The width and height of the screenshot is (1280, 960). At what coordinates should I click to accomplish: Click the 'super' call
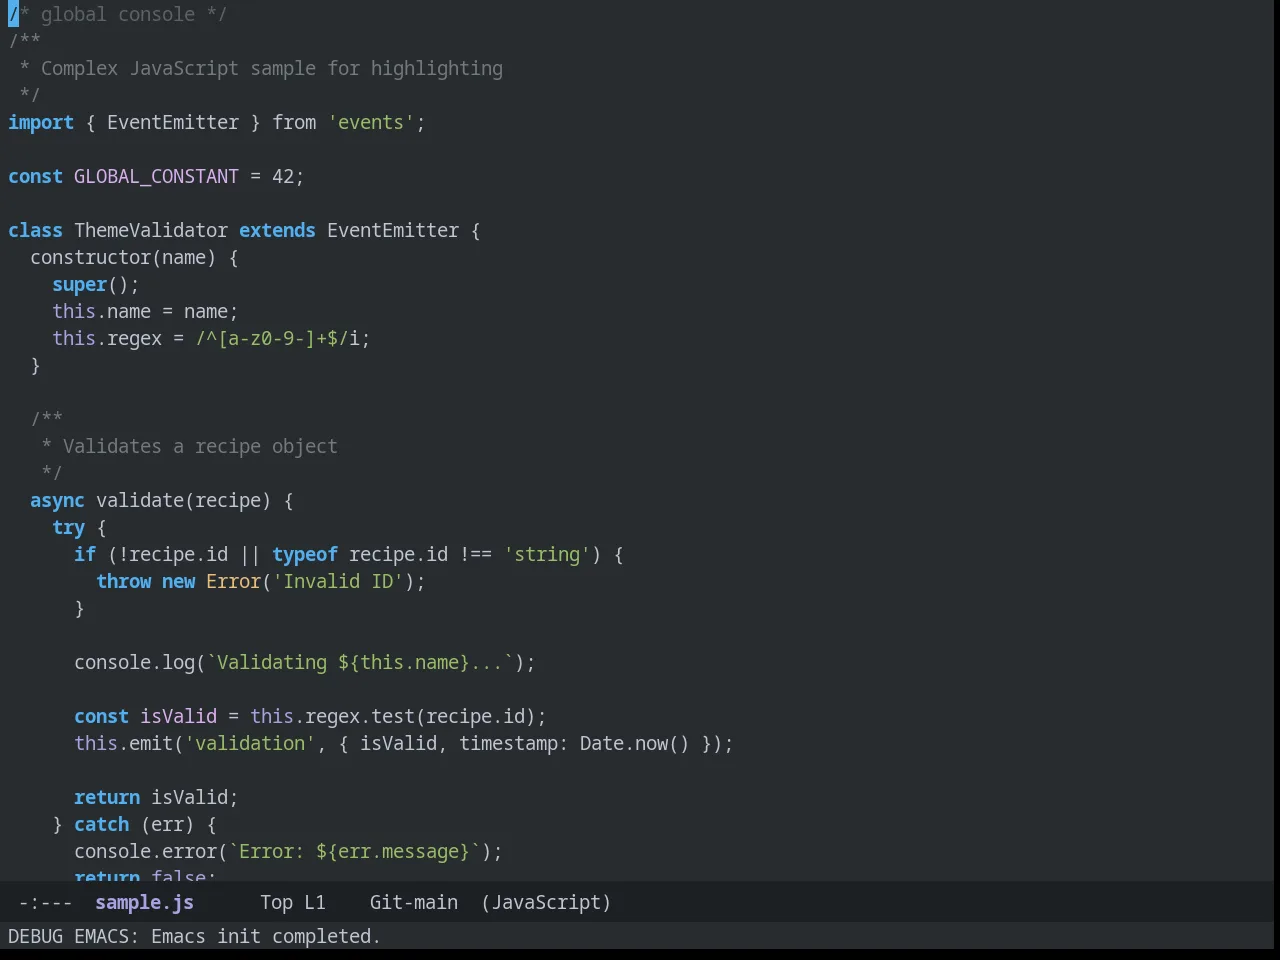coord(79,284)
